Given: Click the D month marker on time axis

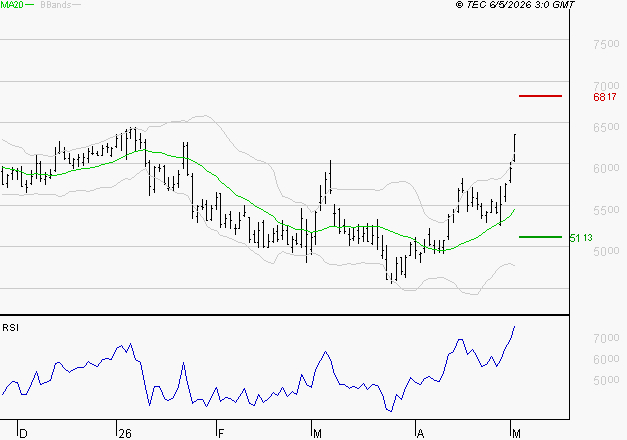Looking at the screenshot, I should tap(23, 434).
